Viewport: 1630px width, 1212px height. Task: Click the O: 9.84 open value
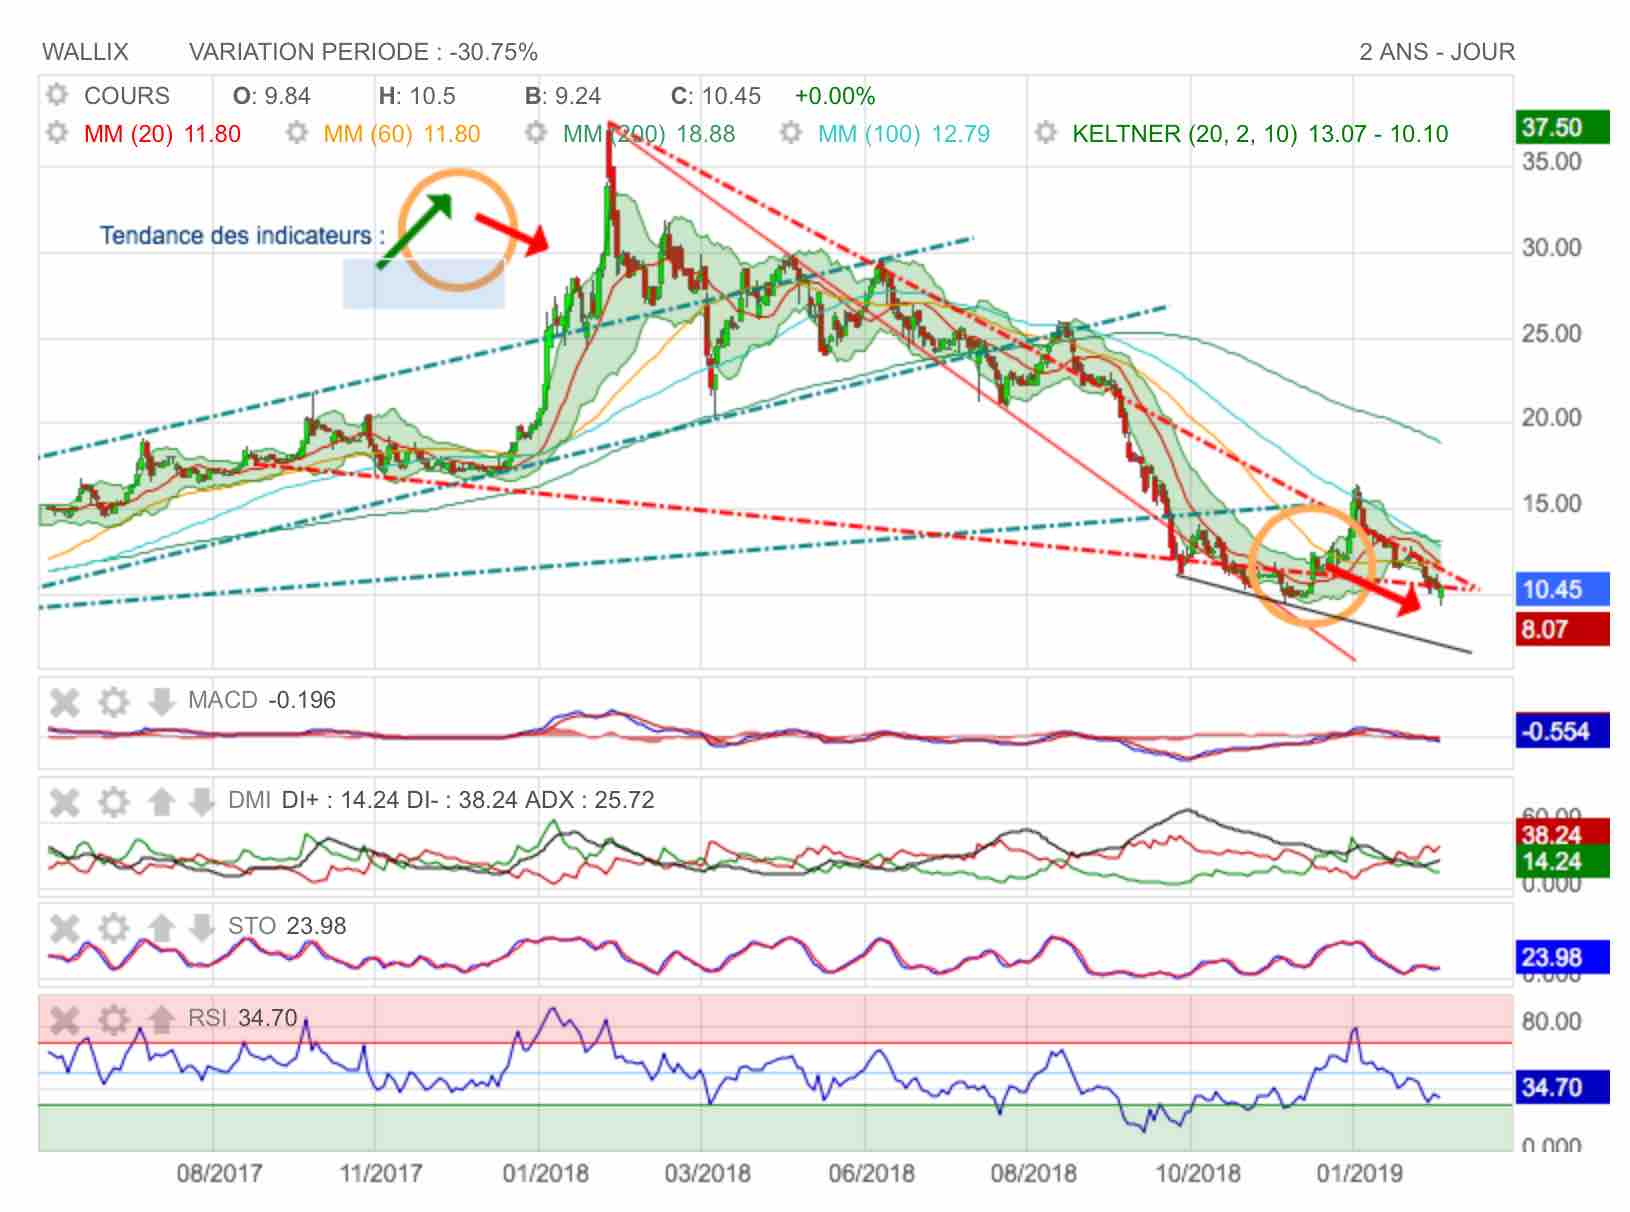[272, 96]
